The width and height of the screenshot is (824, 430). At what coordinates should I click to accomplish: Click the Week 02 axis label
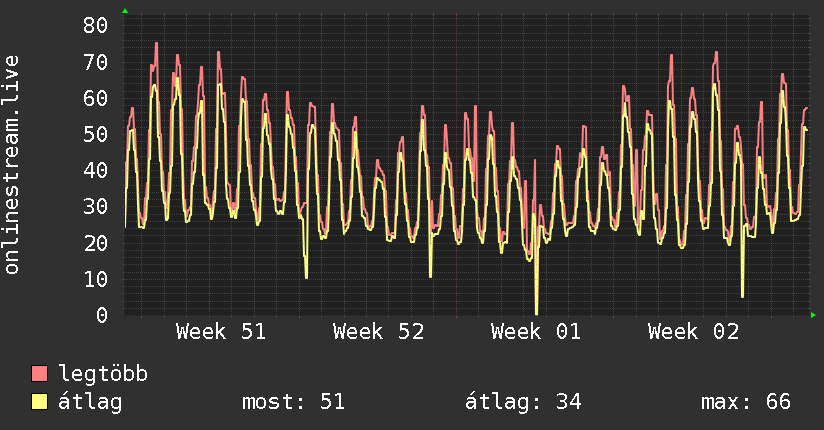pyautogui.click(x=694, y=332)
